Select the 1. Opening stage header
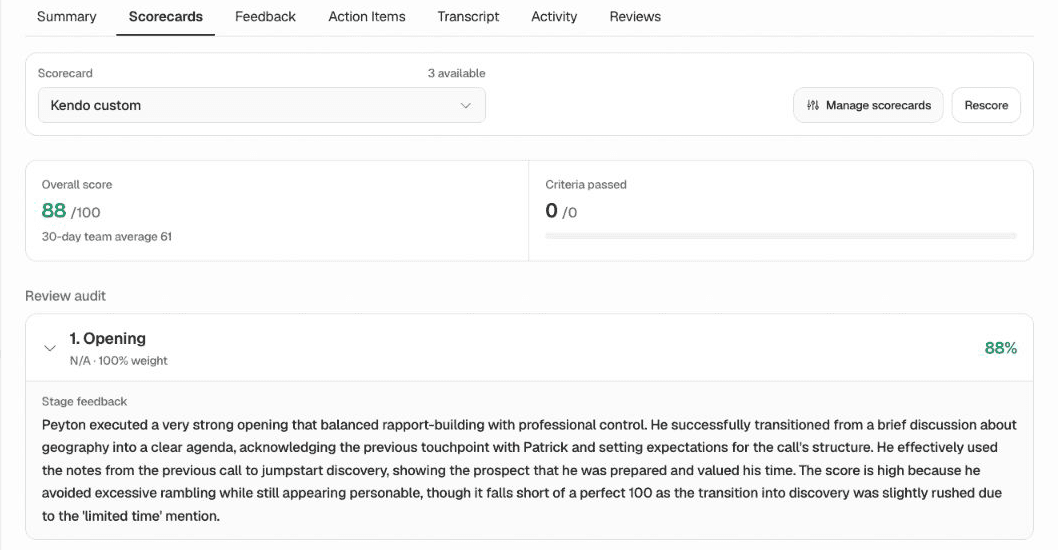This screenshot has width=1058, height=550. click(529, 348)
